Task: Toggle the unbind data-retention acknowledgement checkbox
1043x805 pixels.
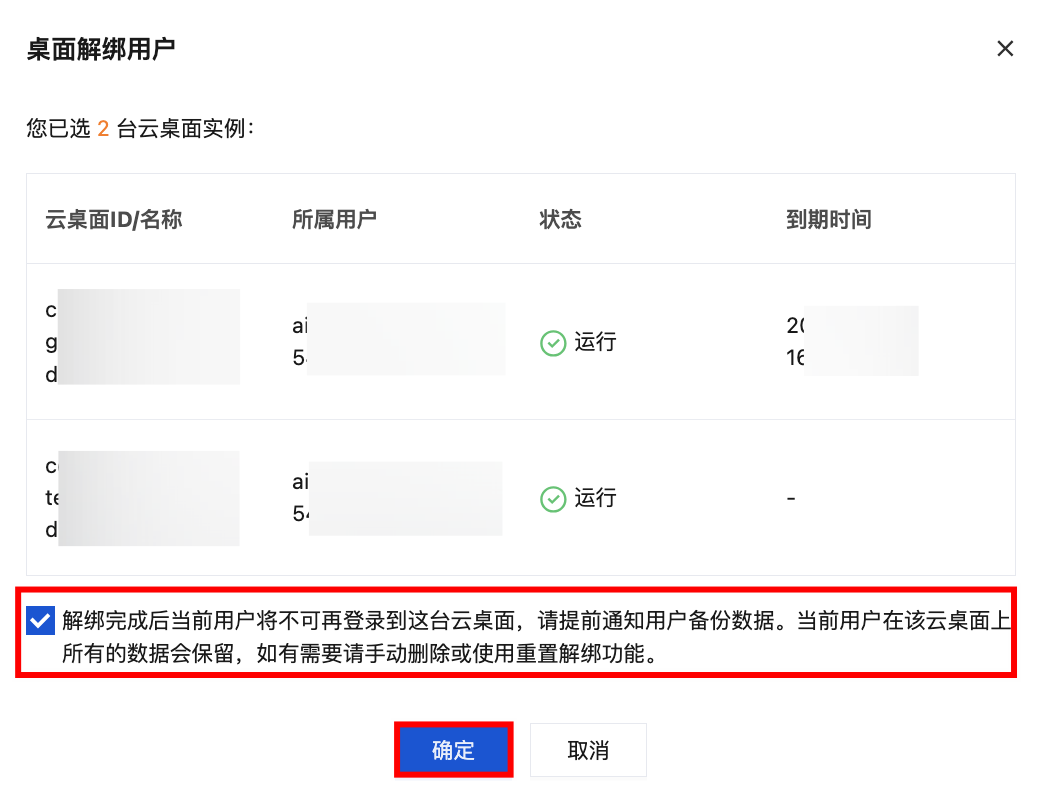Action: pos(40,621)
